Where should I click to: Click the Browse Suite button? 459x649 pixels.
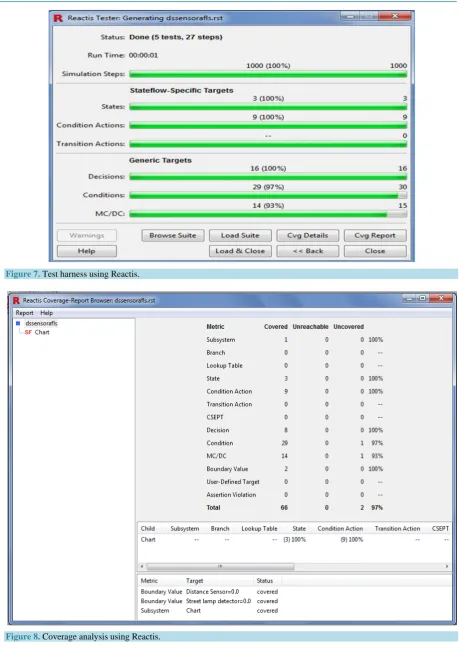pos(173,236)
